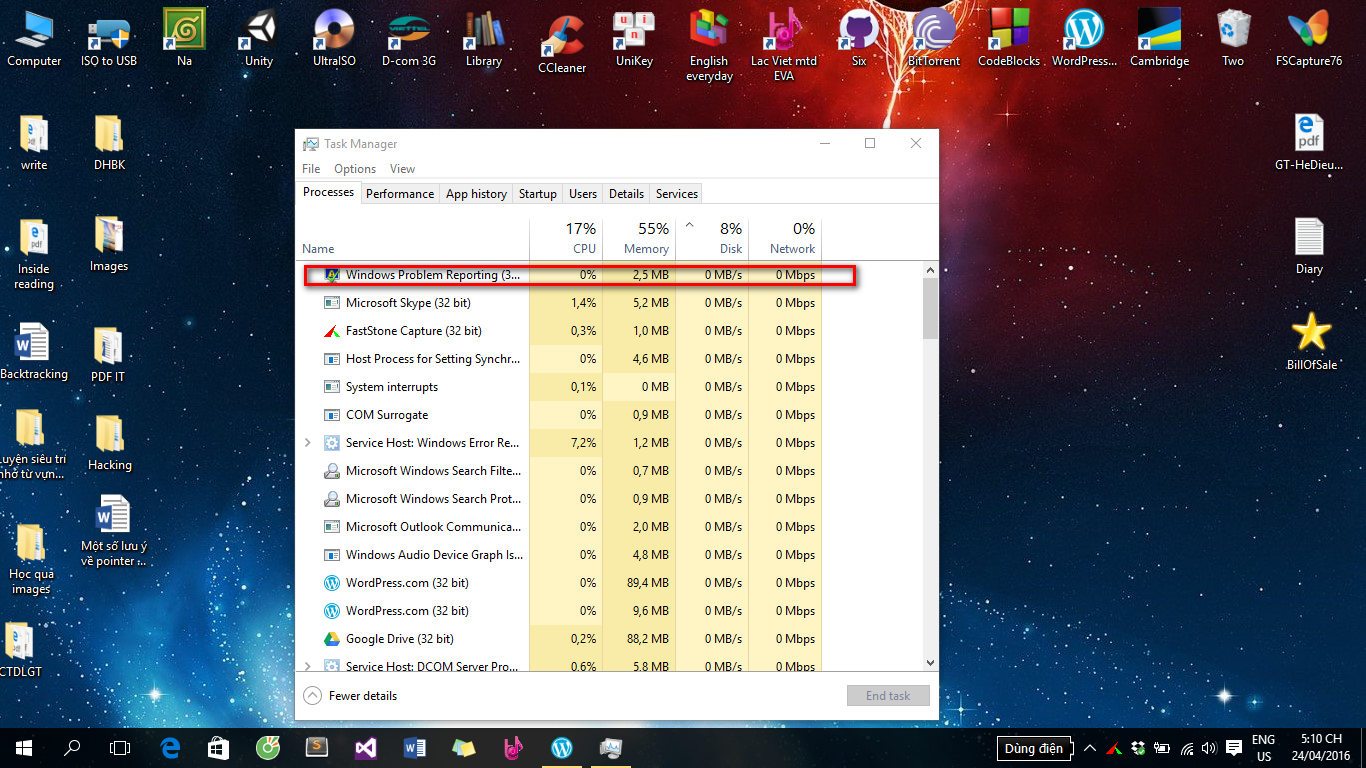
Task: Open the taskbar clock showing 5:10 CH
Action: coord(1322,748)
